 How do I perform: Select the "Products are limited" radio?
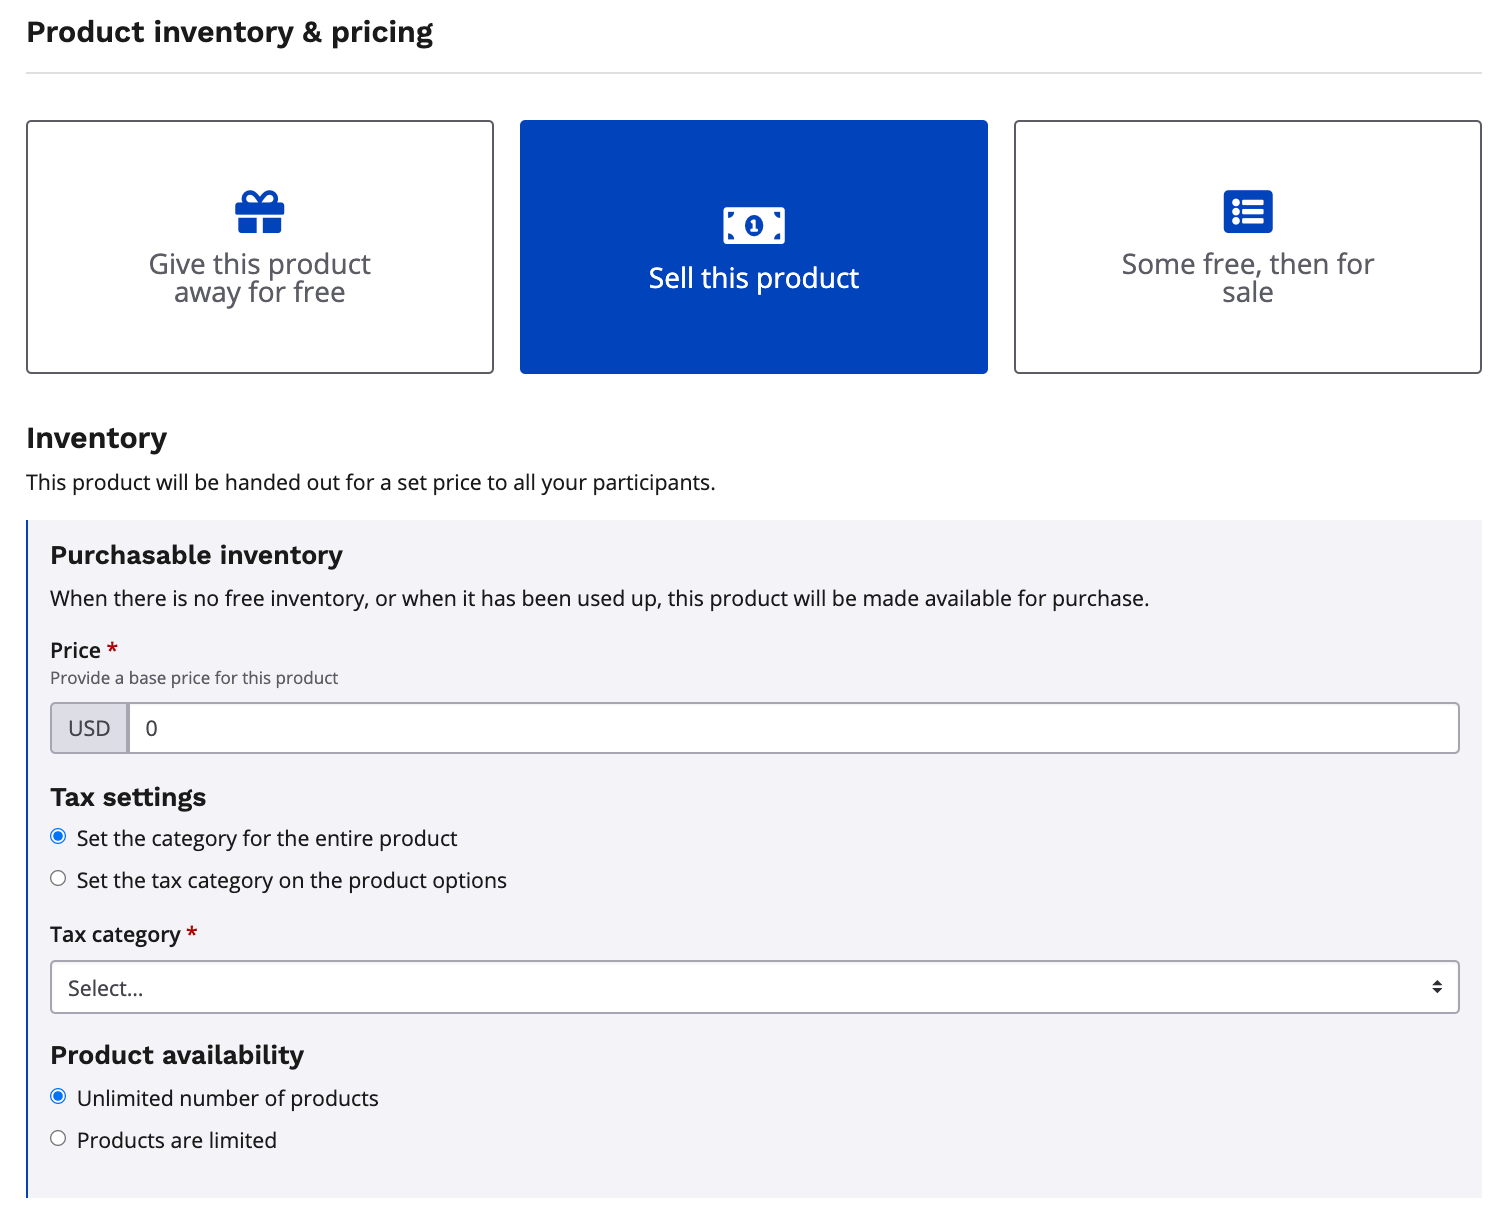59,1139
